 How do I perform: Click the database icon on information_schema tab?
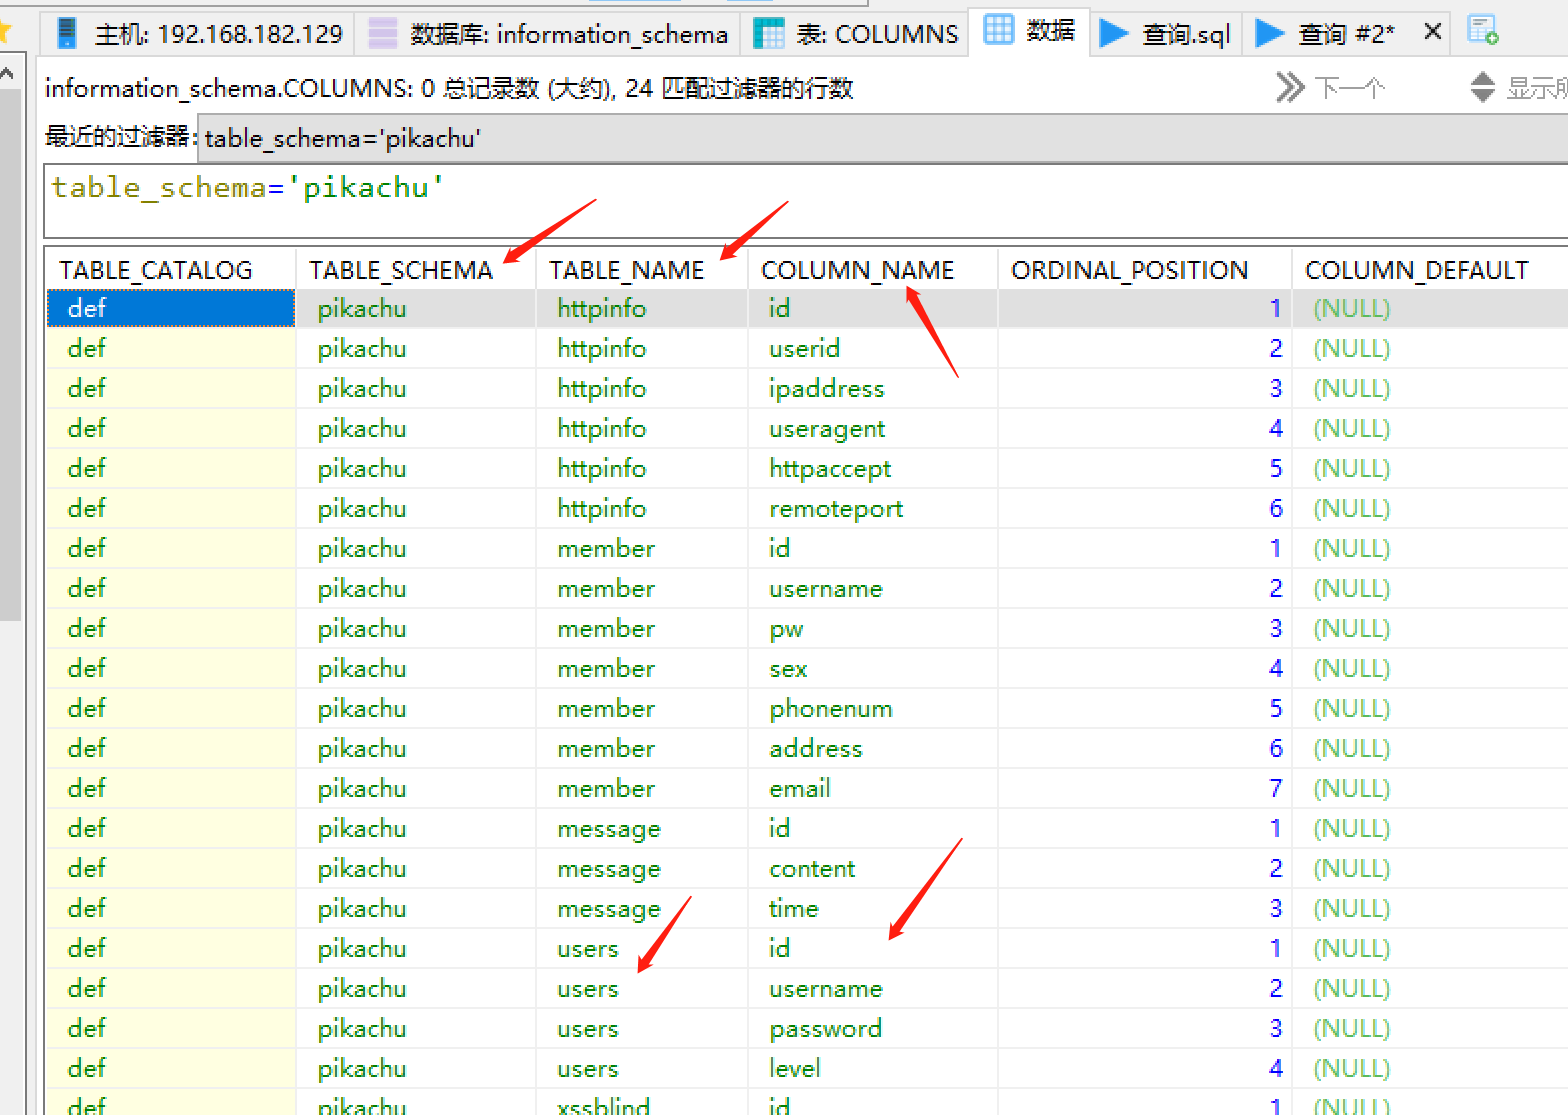tap(383, 33)
